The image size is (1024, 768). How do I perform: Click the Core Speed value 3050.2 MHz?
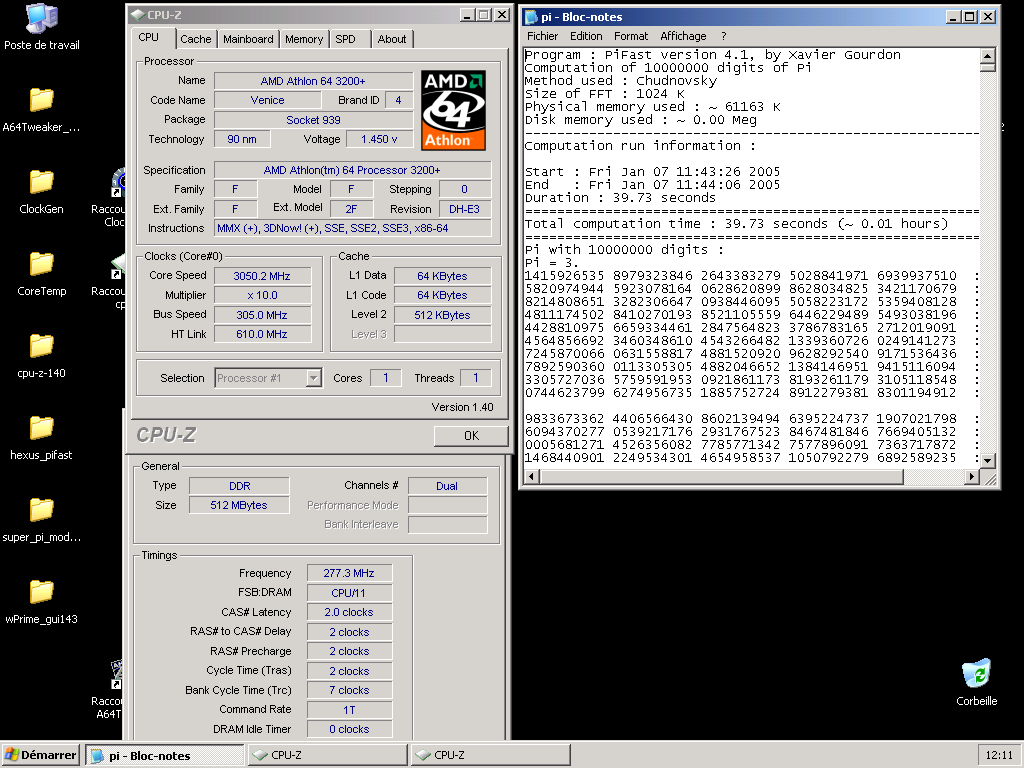(262, 276)
